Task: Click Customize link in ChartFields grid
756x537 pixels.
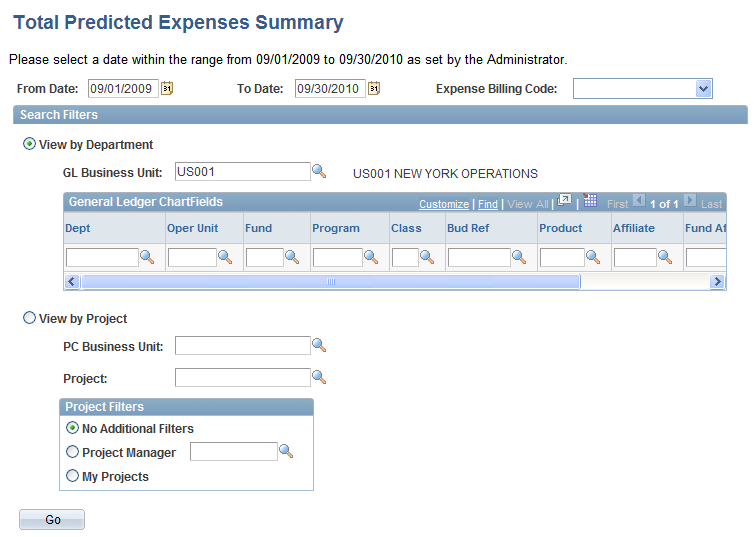Action: click(x=444, y=204)
